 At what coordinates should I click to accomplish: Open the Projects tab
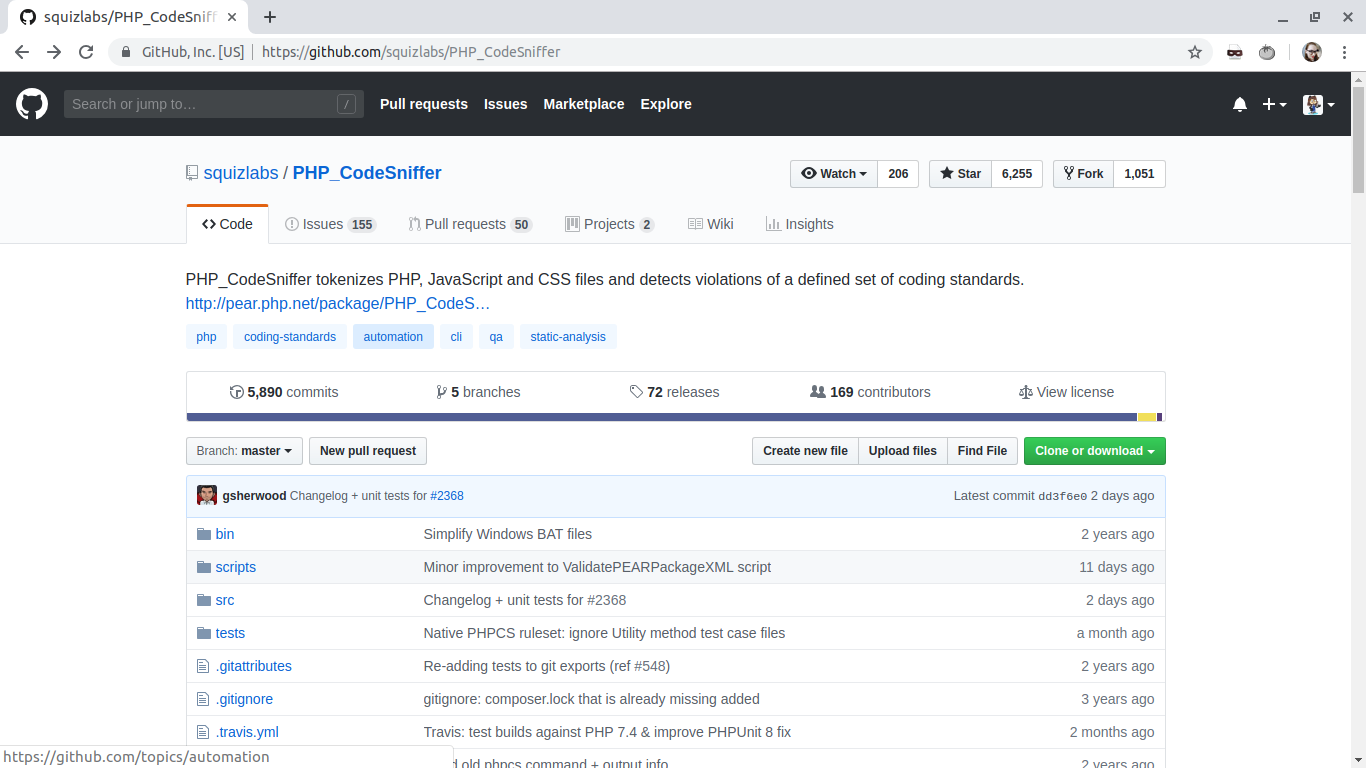(609, 224)
